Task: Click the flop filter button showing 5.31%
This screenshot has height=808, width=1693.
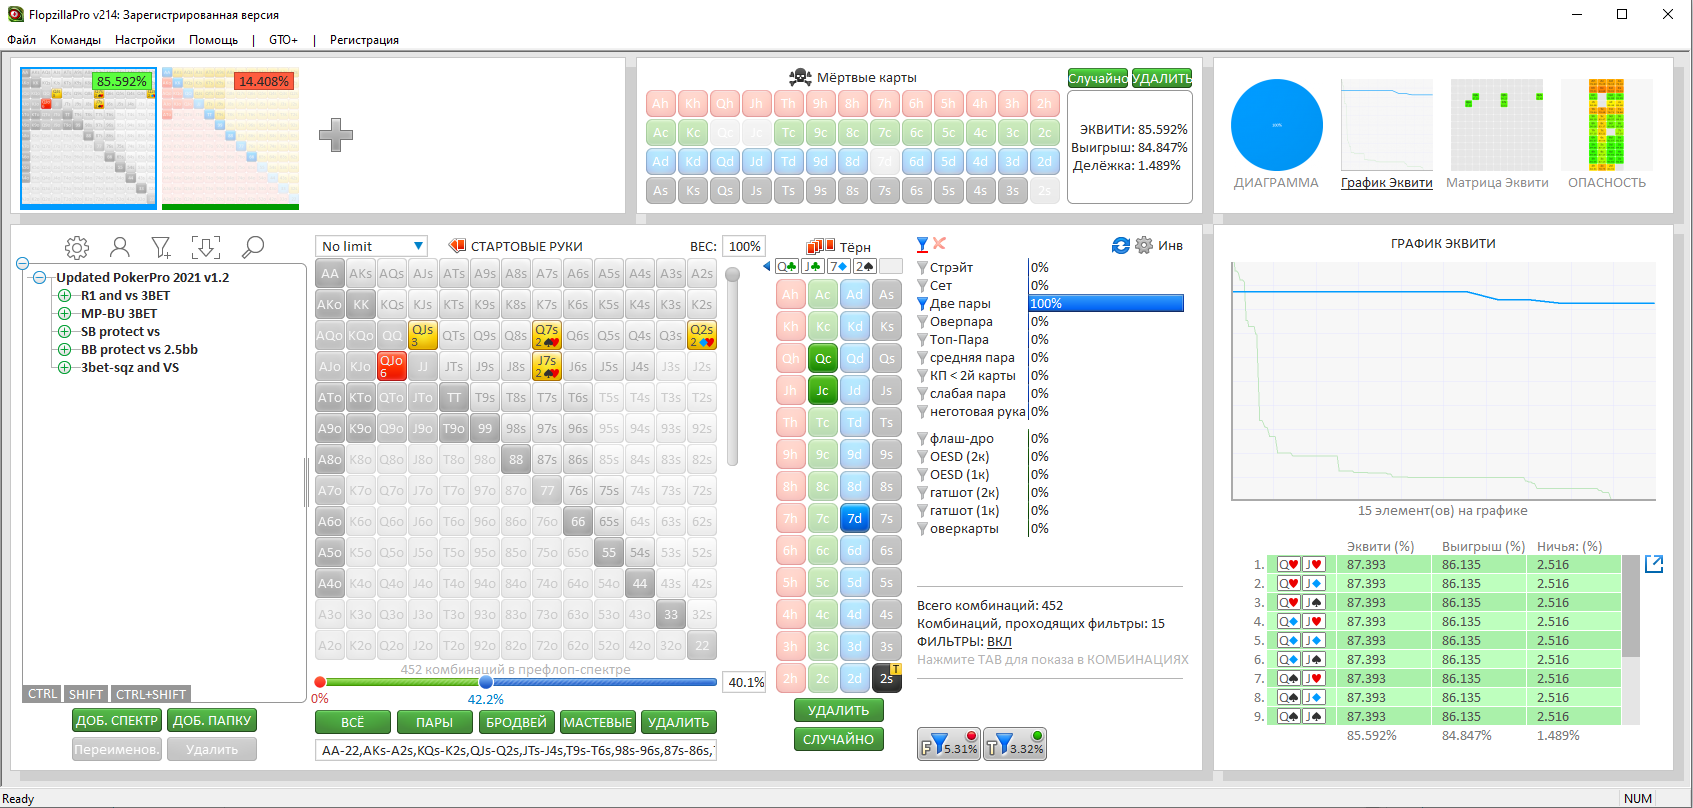Action: [948, 744]
